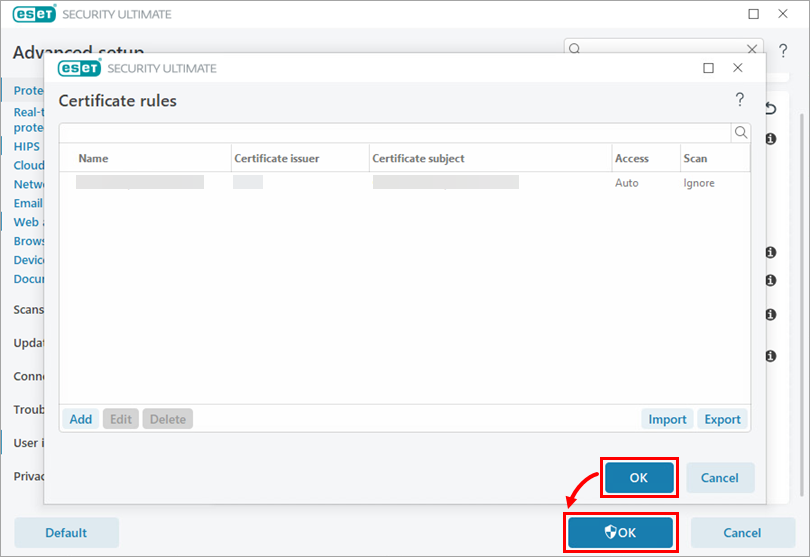Select the Email item in left sidebar
Viewport: 810px width, 557px height.
click(28, 203)
